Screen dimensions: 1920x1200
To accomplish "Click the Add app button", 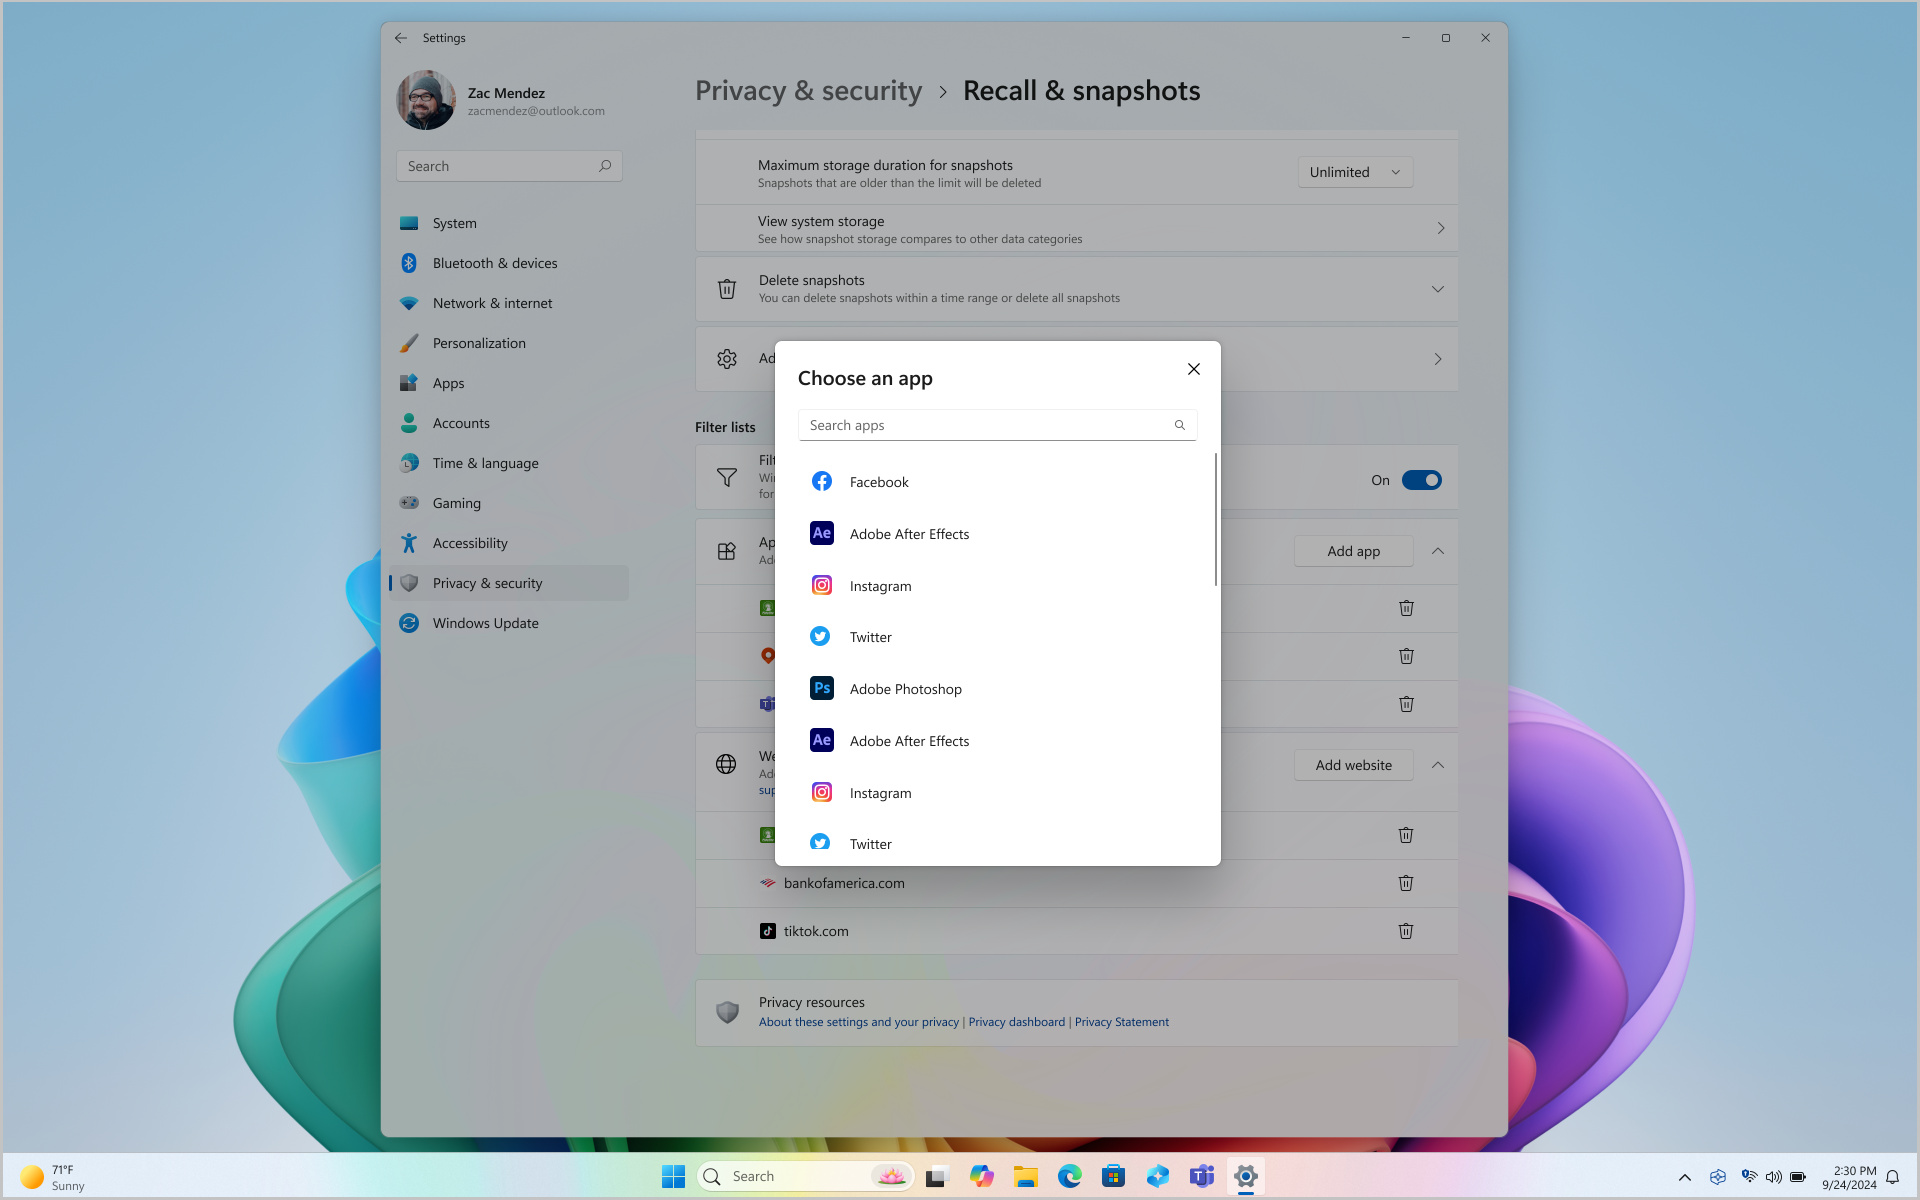I will click(1353, 550).
